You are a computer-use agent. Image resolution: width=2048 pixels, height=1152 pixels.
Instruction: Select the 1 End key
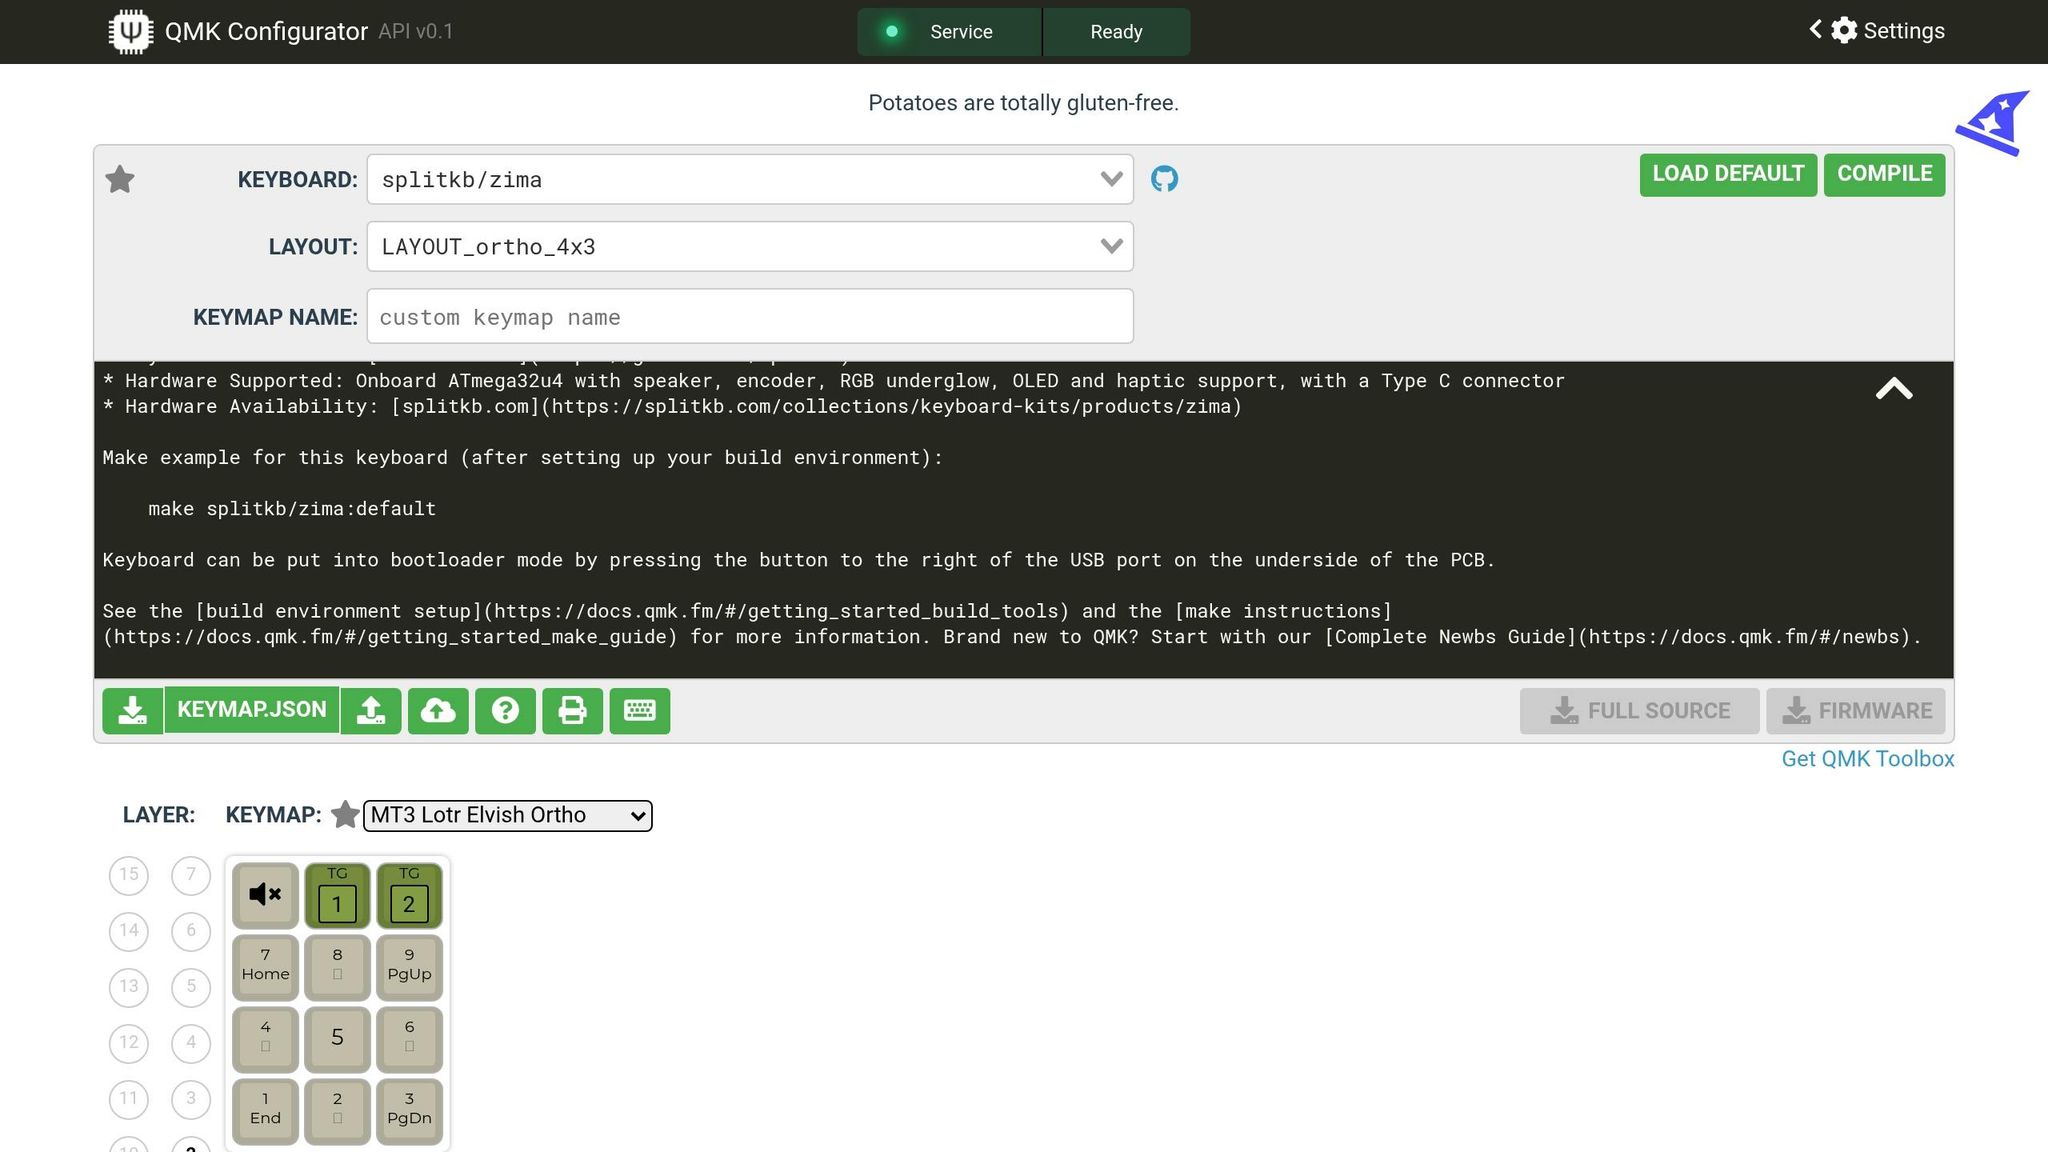(x=265, y=1111)
